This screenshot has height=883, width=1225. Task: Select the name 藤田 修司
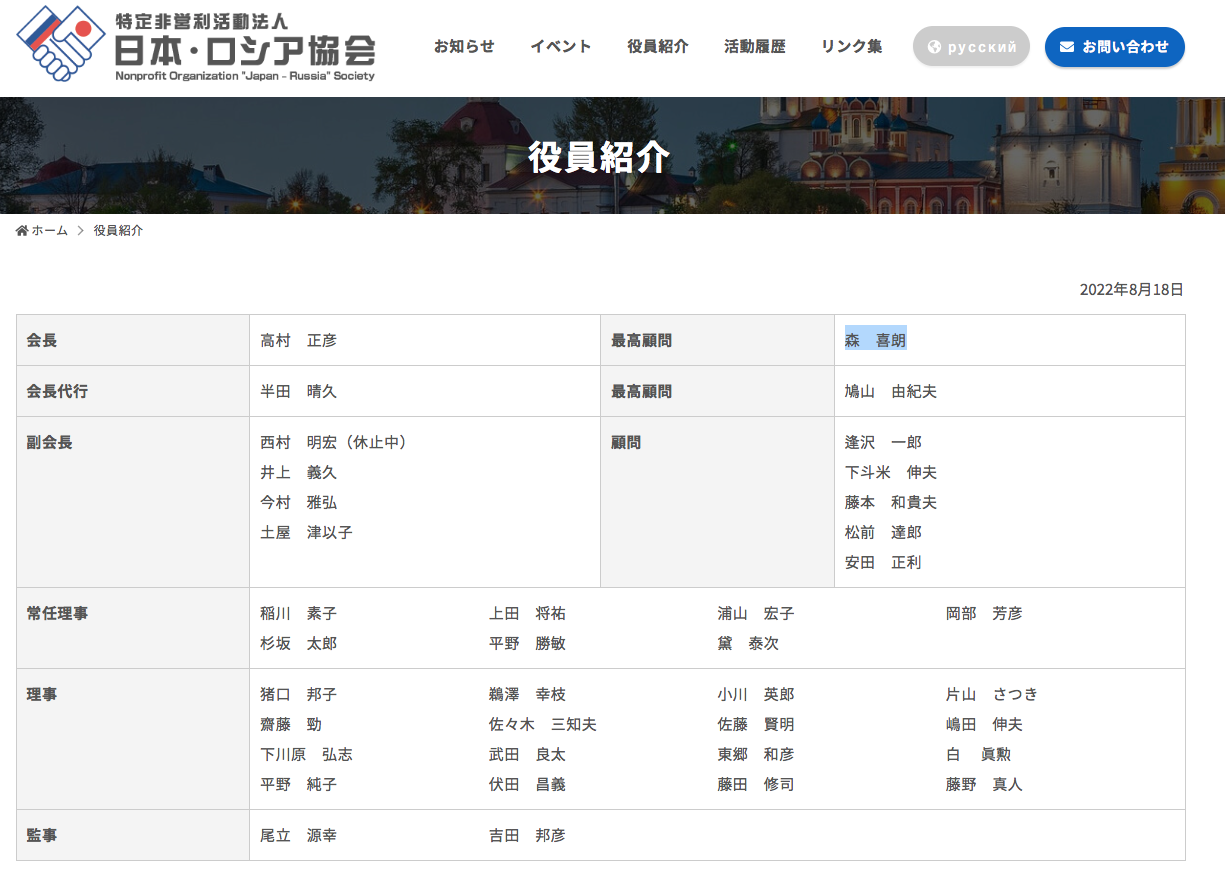coord(756,784)
